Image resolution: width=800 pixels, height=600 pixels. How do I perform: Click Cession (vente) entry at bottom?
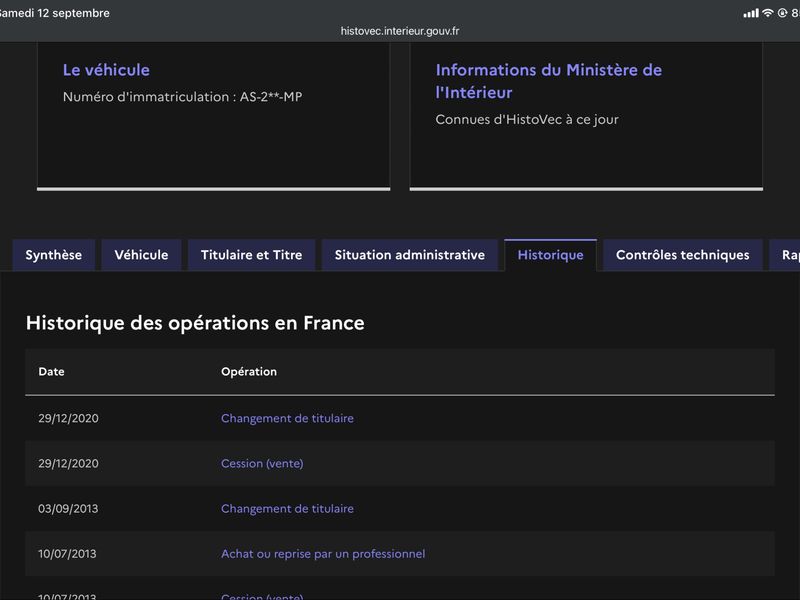[262, 596]
